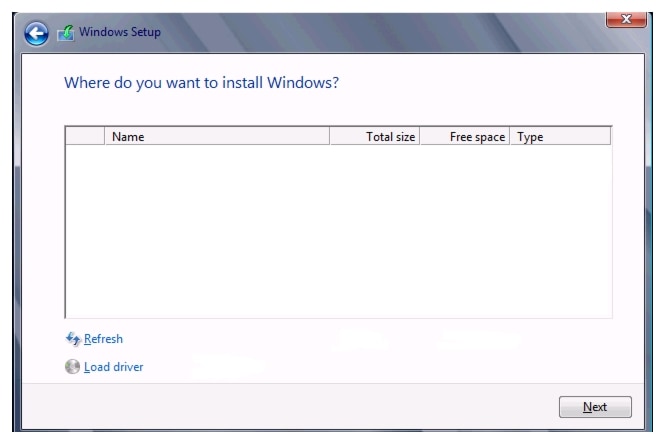Click the divider between Total size and Free space

coord(421,137)
